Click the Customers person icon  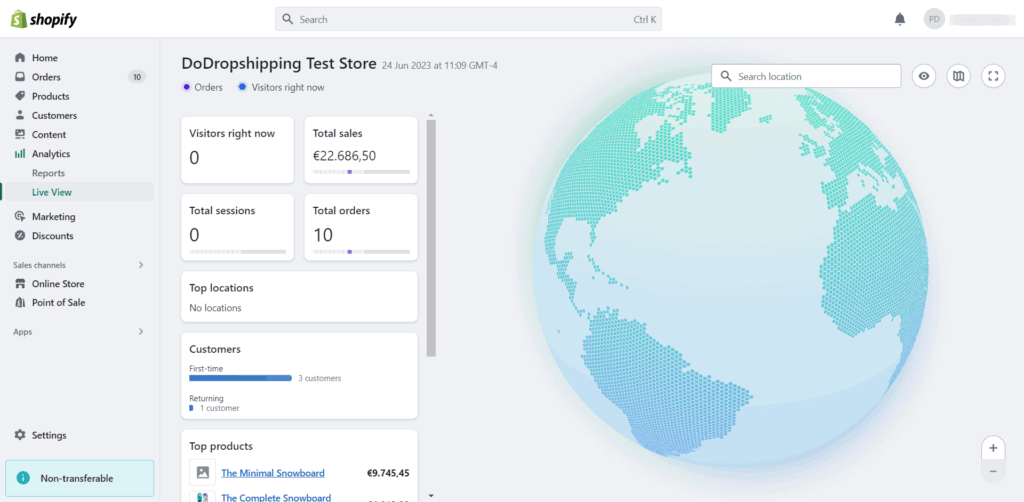[x=20, y=116]
